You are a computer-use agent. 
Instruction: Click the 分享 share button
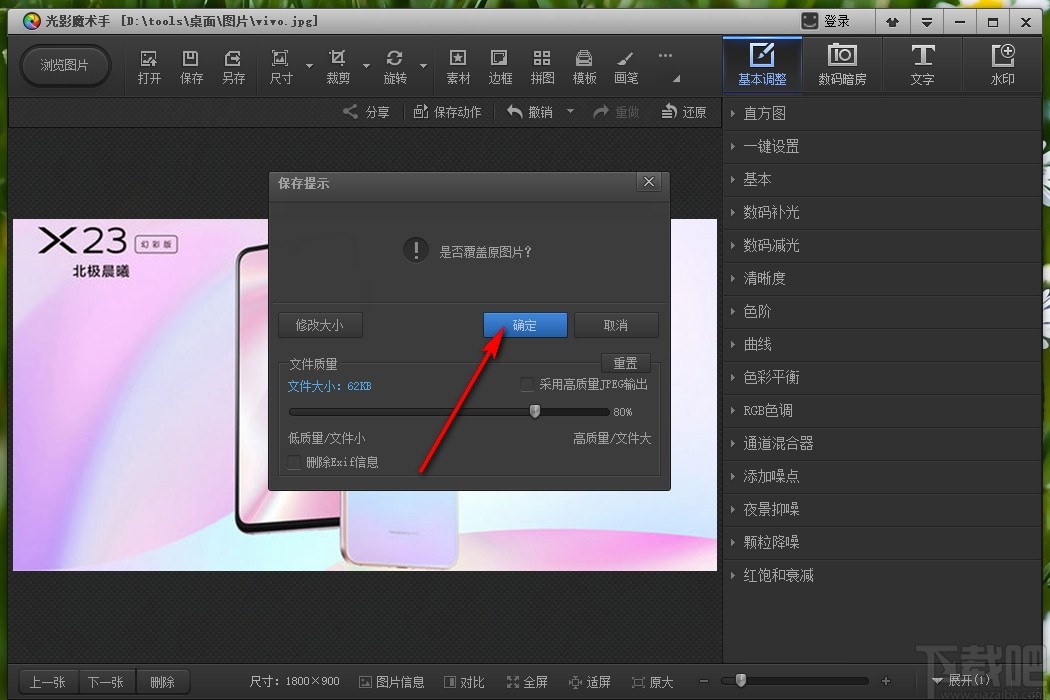(366, 112)
